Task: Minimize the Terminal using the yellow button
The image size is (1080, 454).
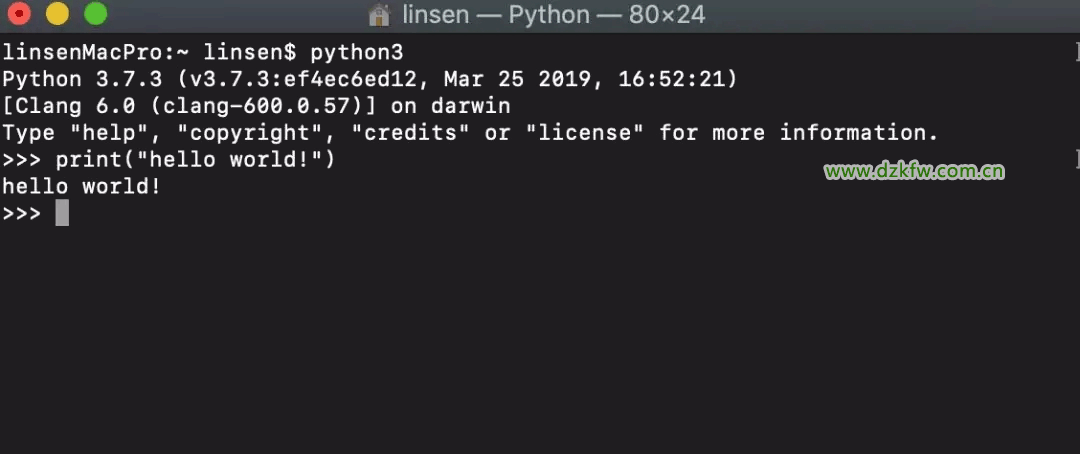Action: point(57,14)
